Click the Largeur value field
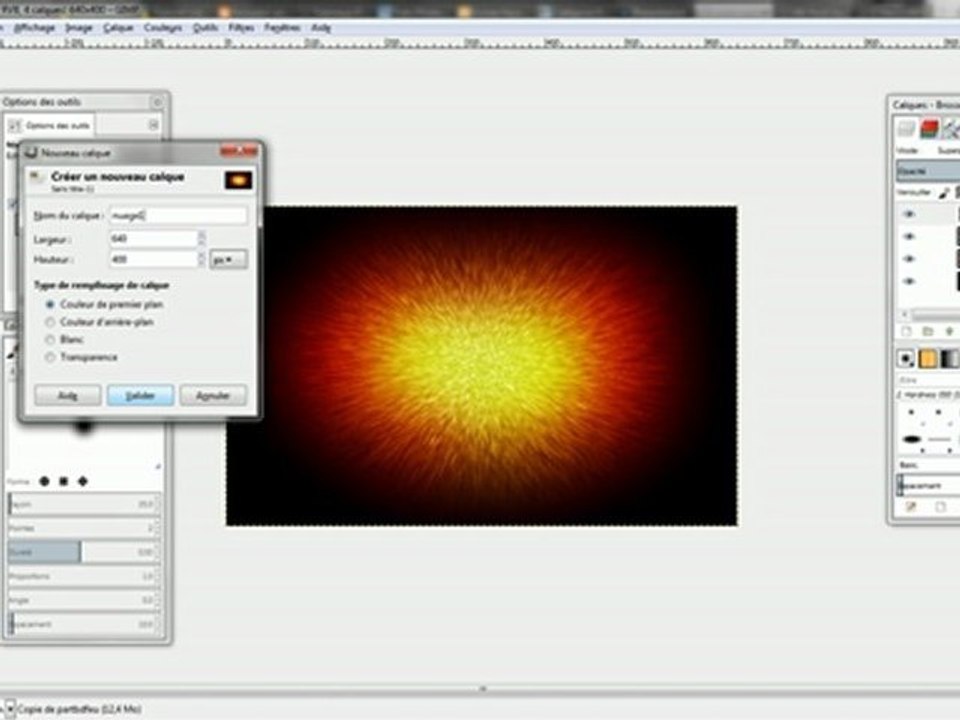Screen dimensions: 960x720 coord(153,238)
